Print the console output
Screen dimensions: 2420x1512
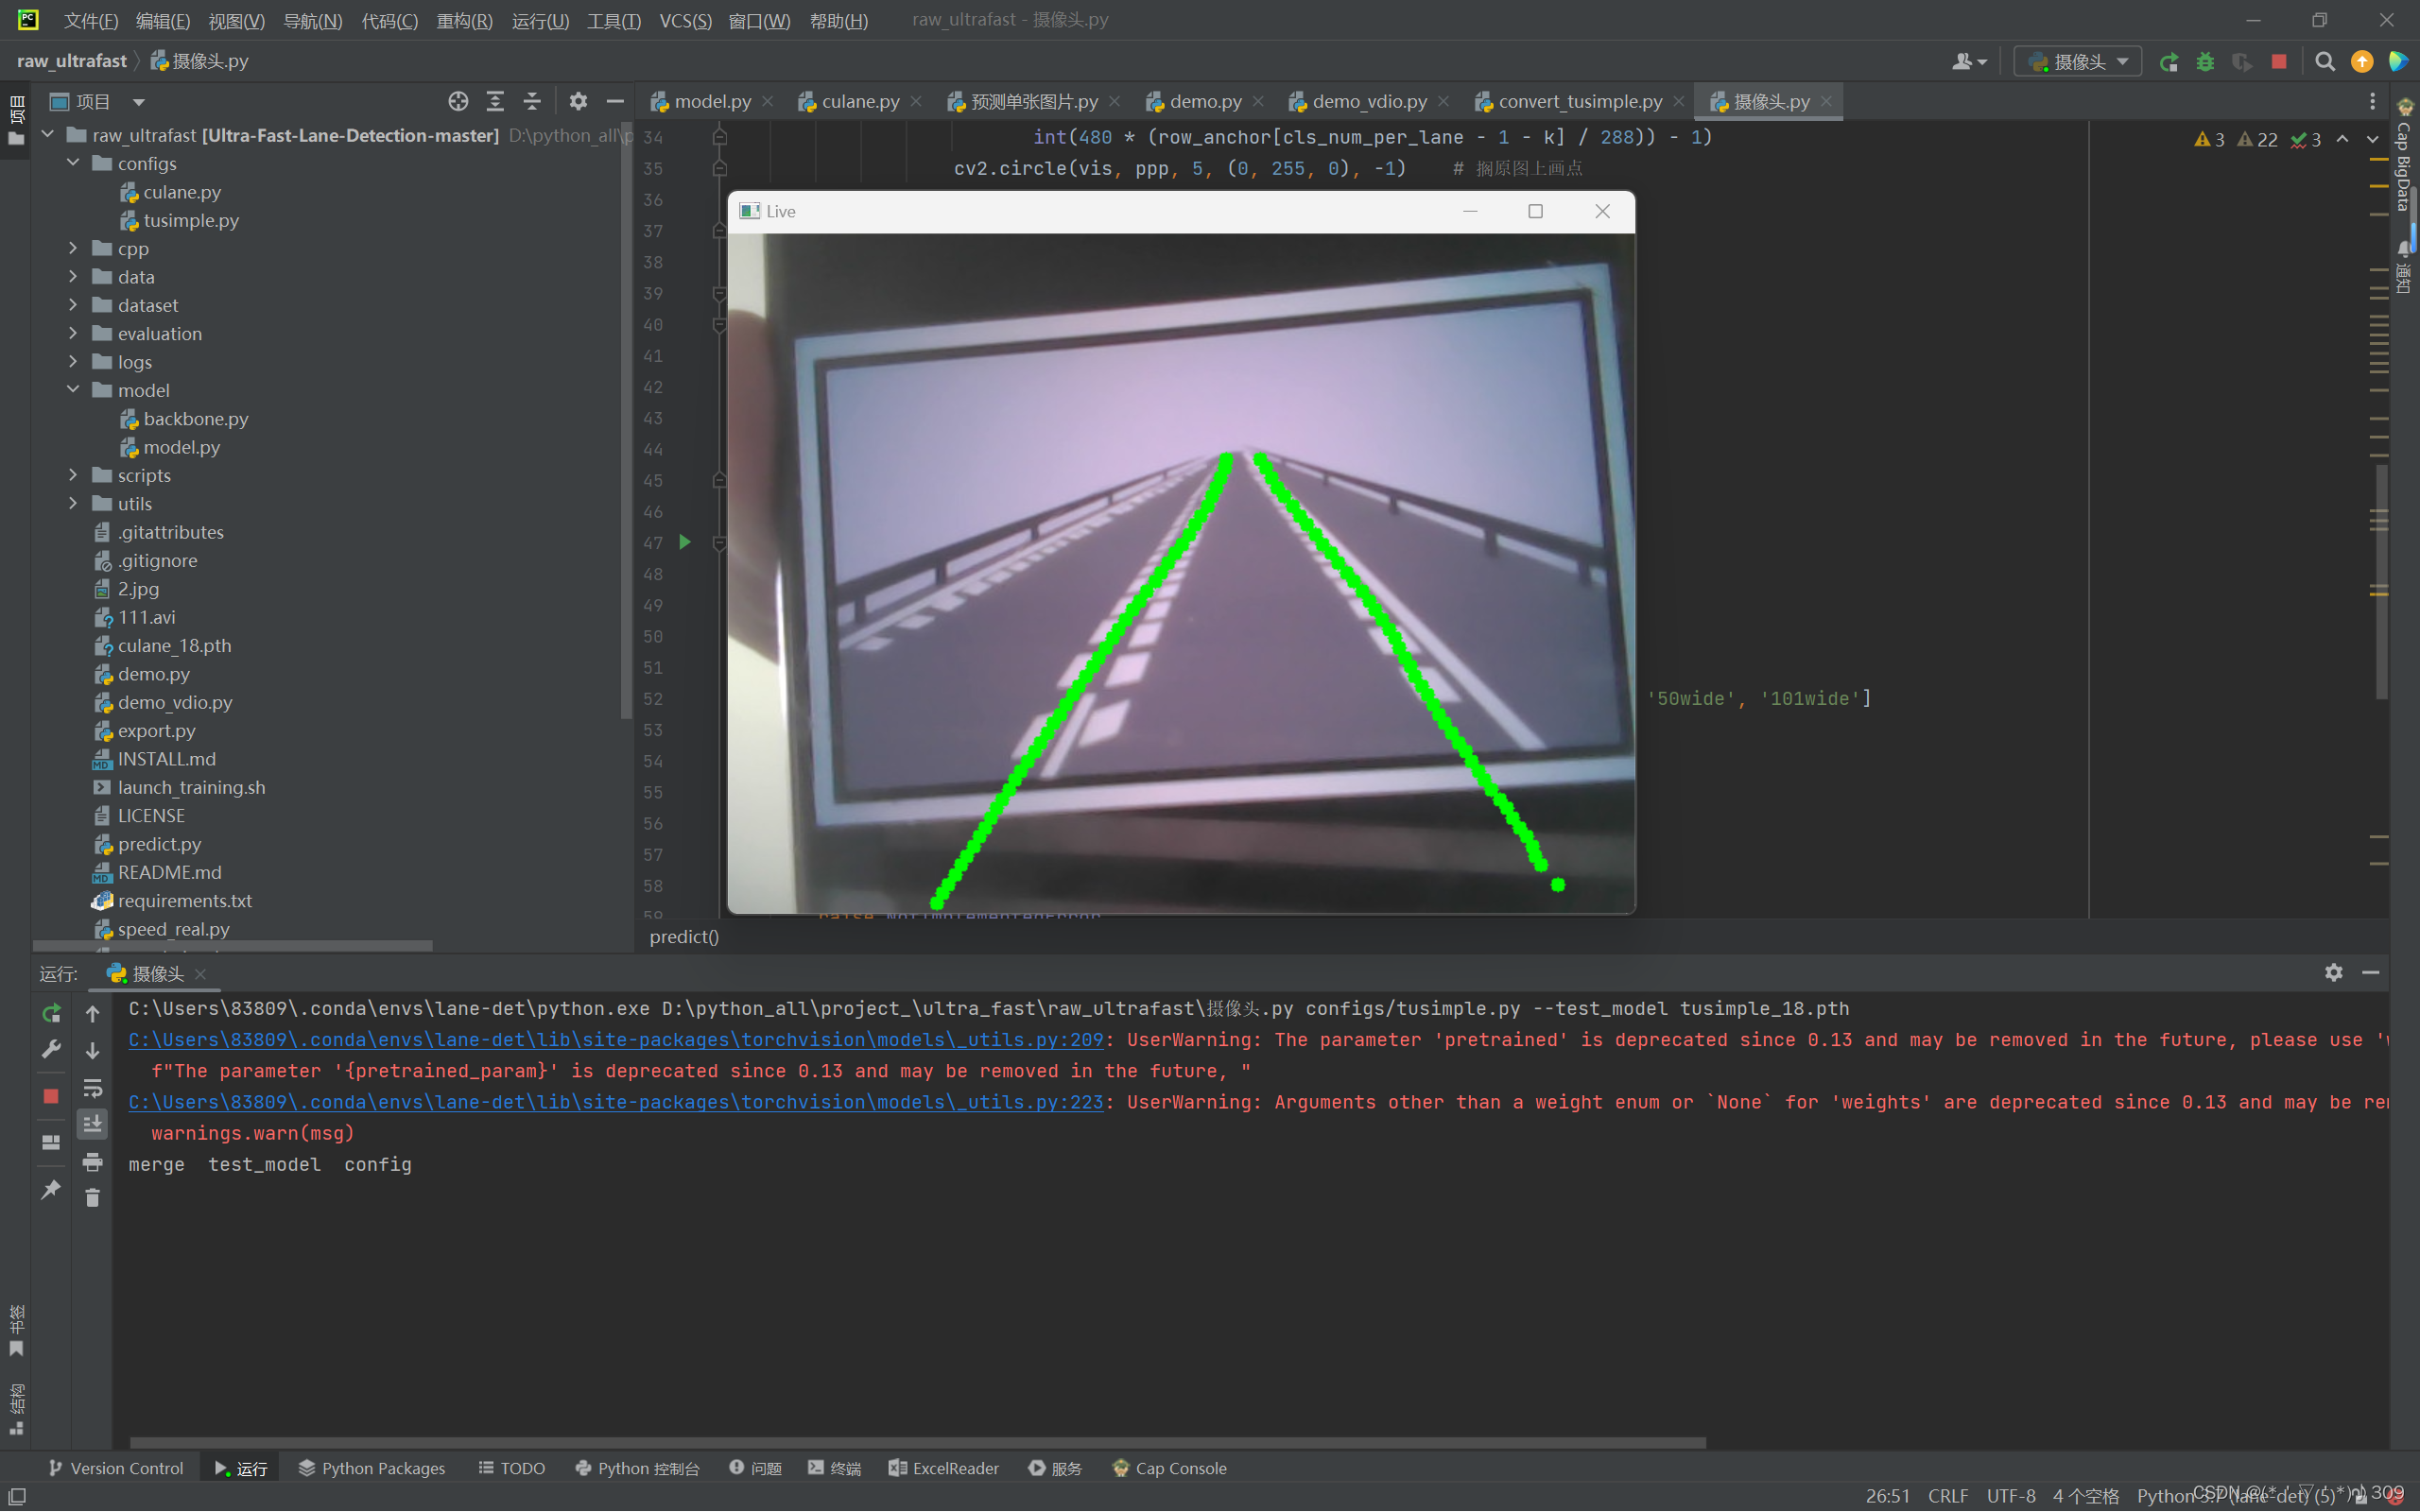(x=93, y=1163)
